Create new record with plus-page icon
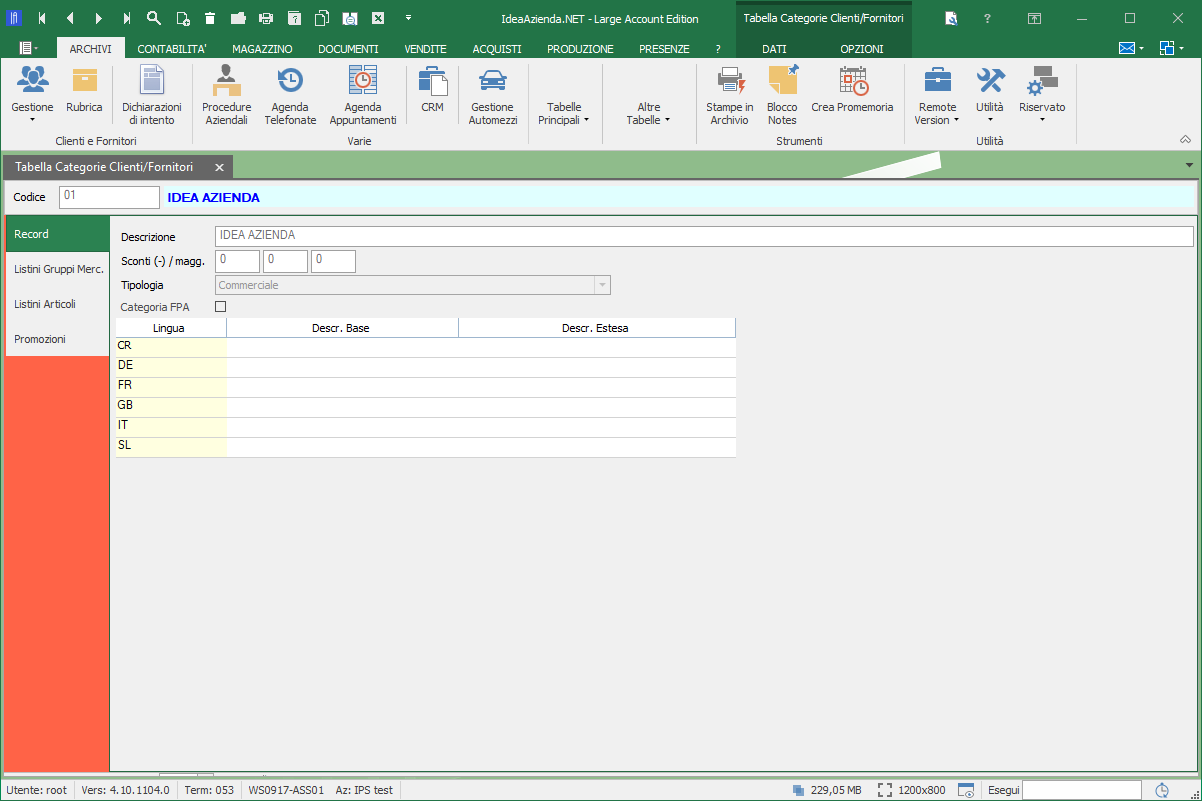Image resolution: width=1202 pixels, height=801 pixels. pyautogui.click(x=182, y=18)
